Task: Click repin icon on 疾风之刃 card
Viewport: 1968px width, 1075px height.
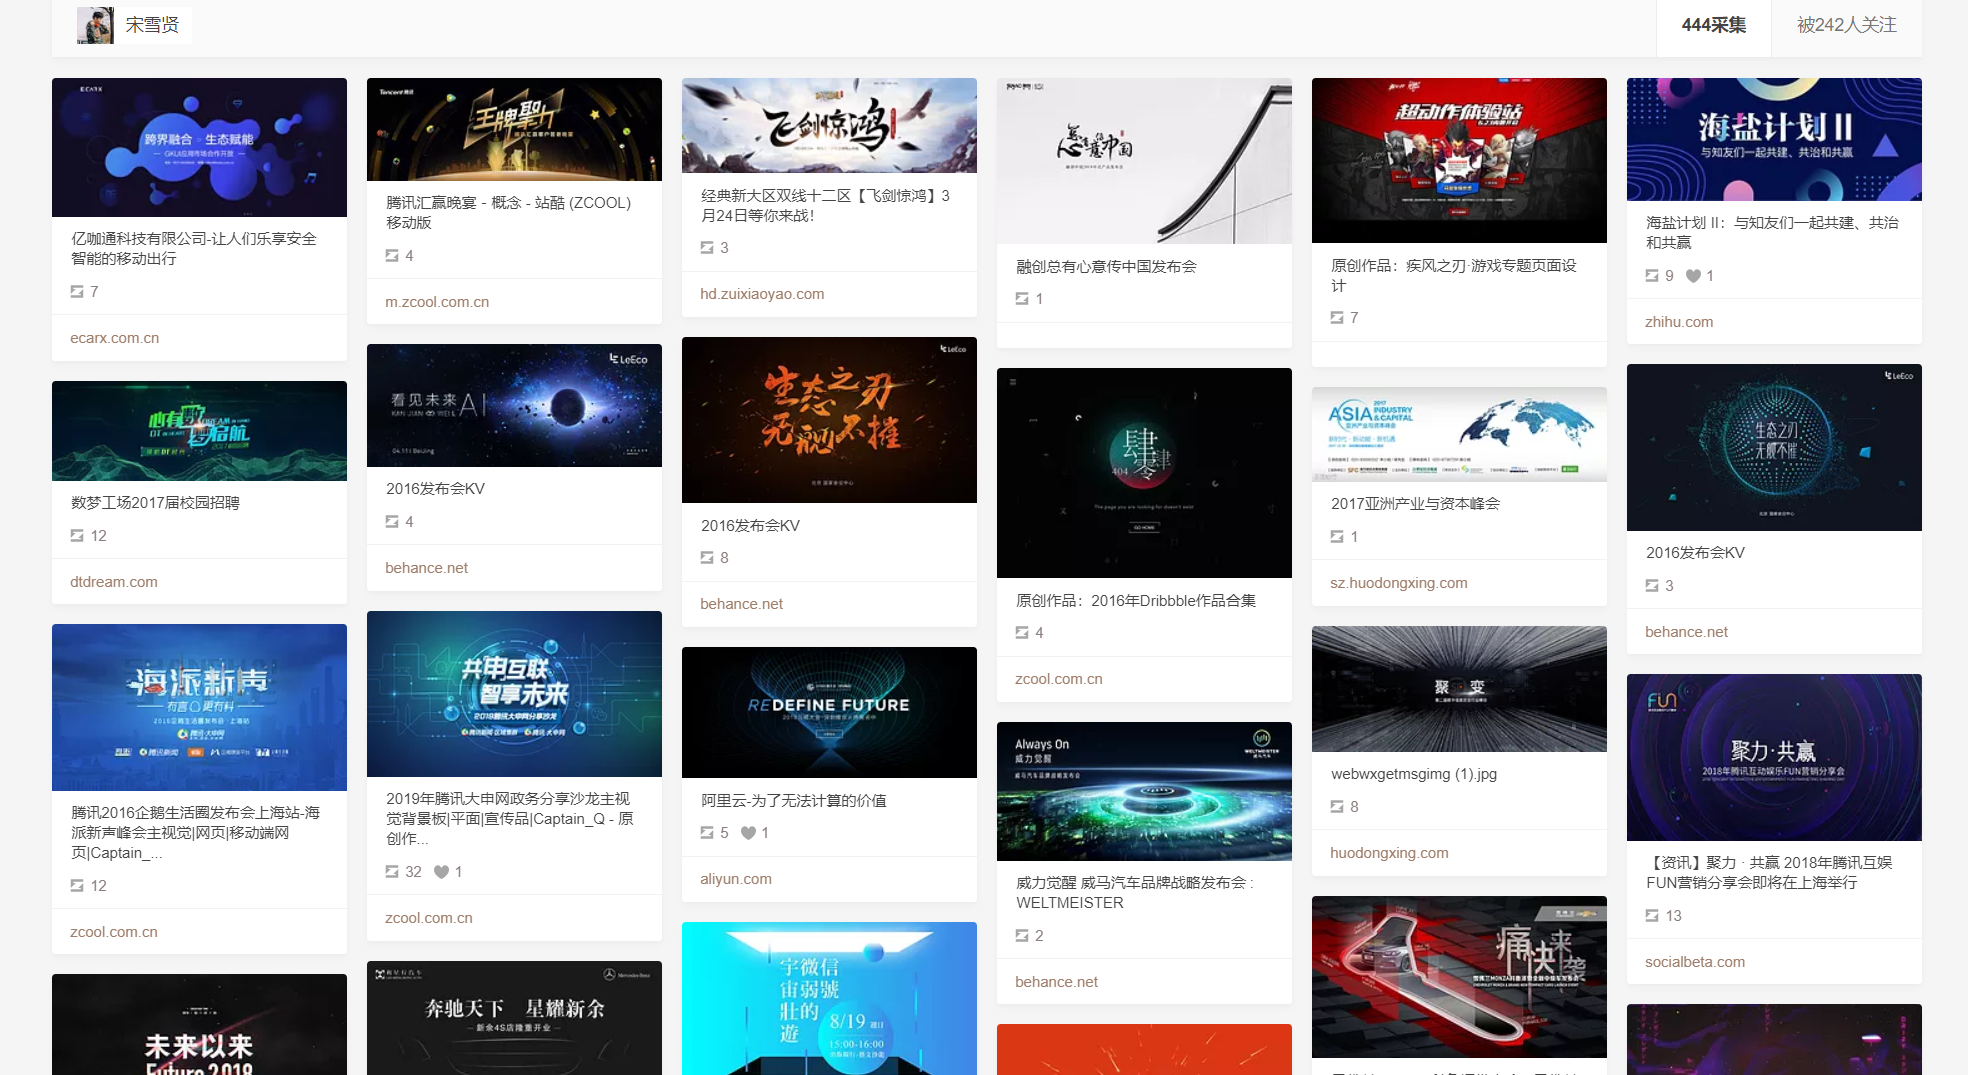Action: (x=1337, y=318)
